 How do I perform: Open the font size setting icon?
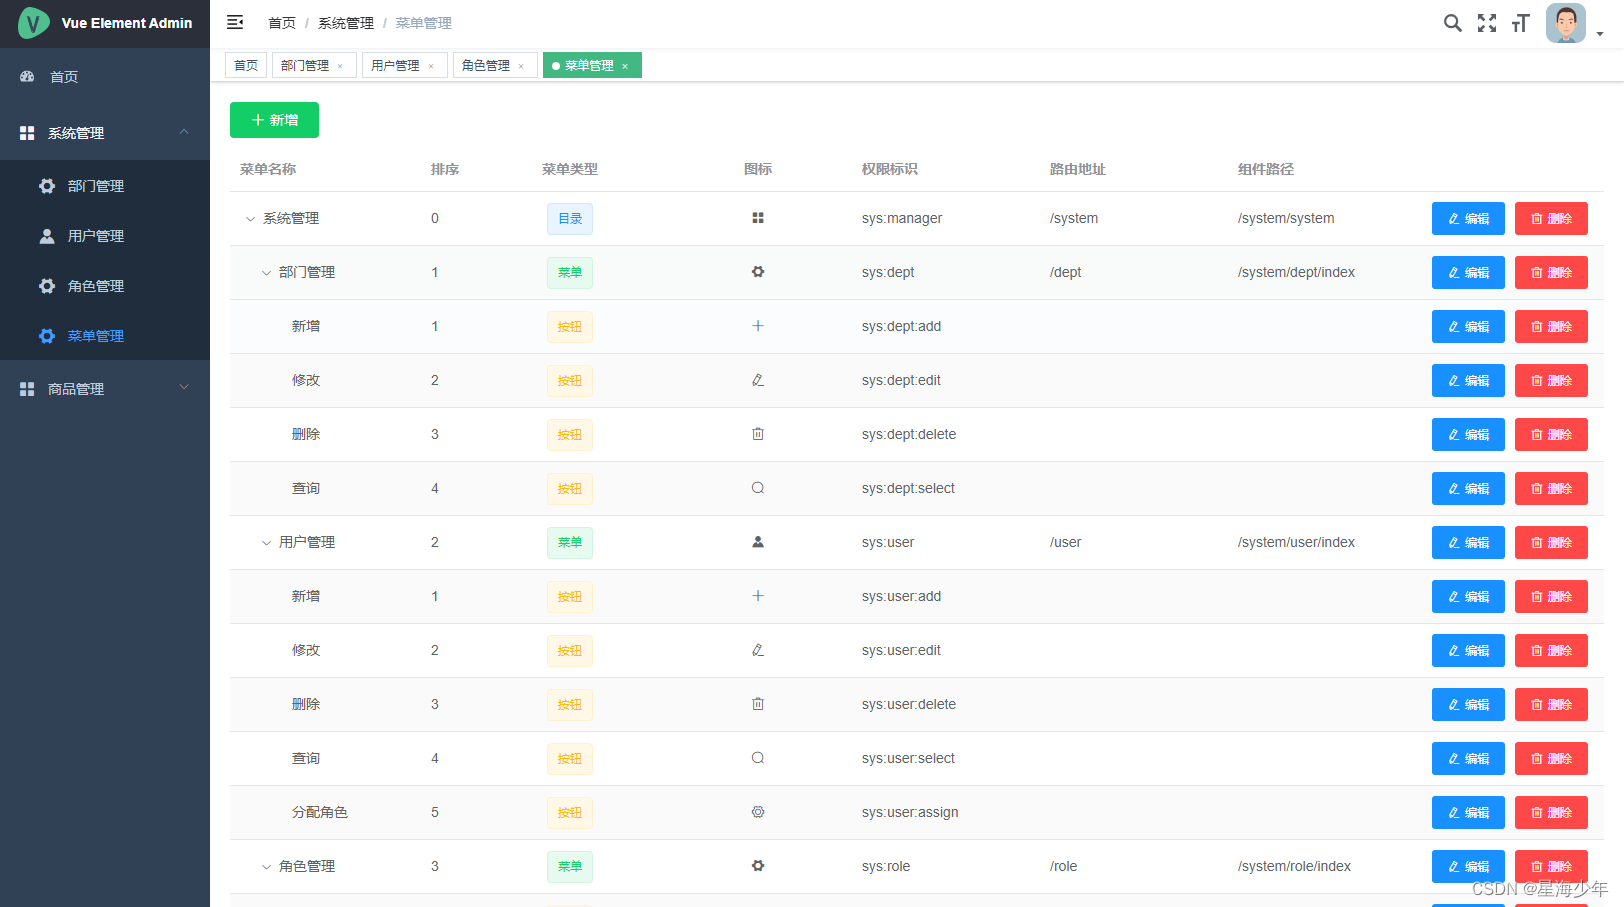(1521, 23)
